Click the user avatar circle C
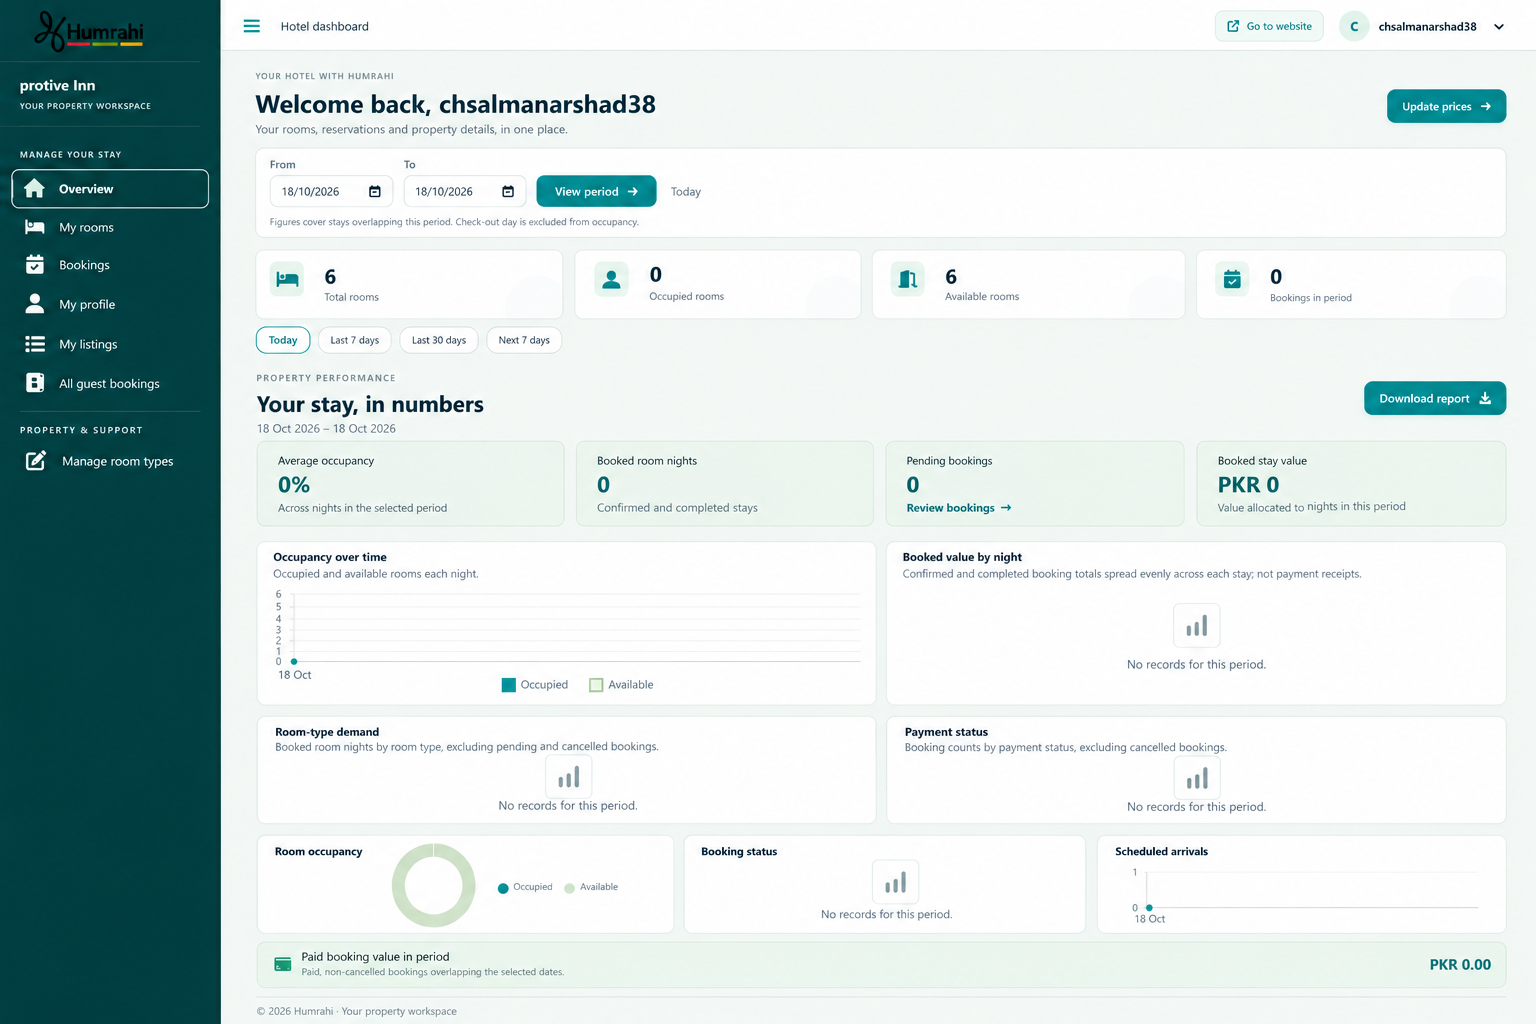This screenshot has width=1536, height=1024. coord(1354,27)
